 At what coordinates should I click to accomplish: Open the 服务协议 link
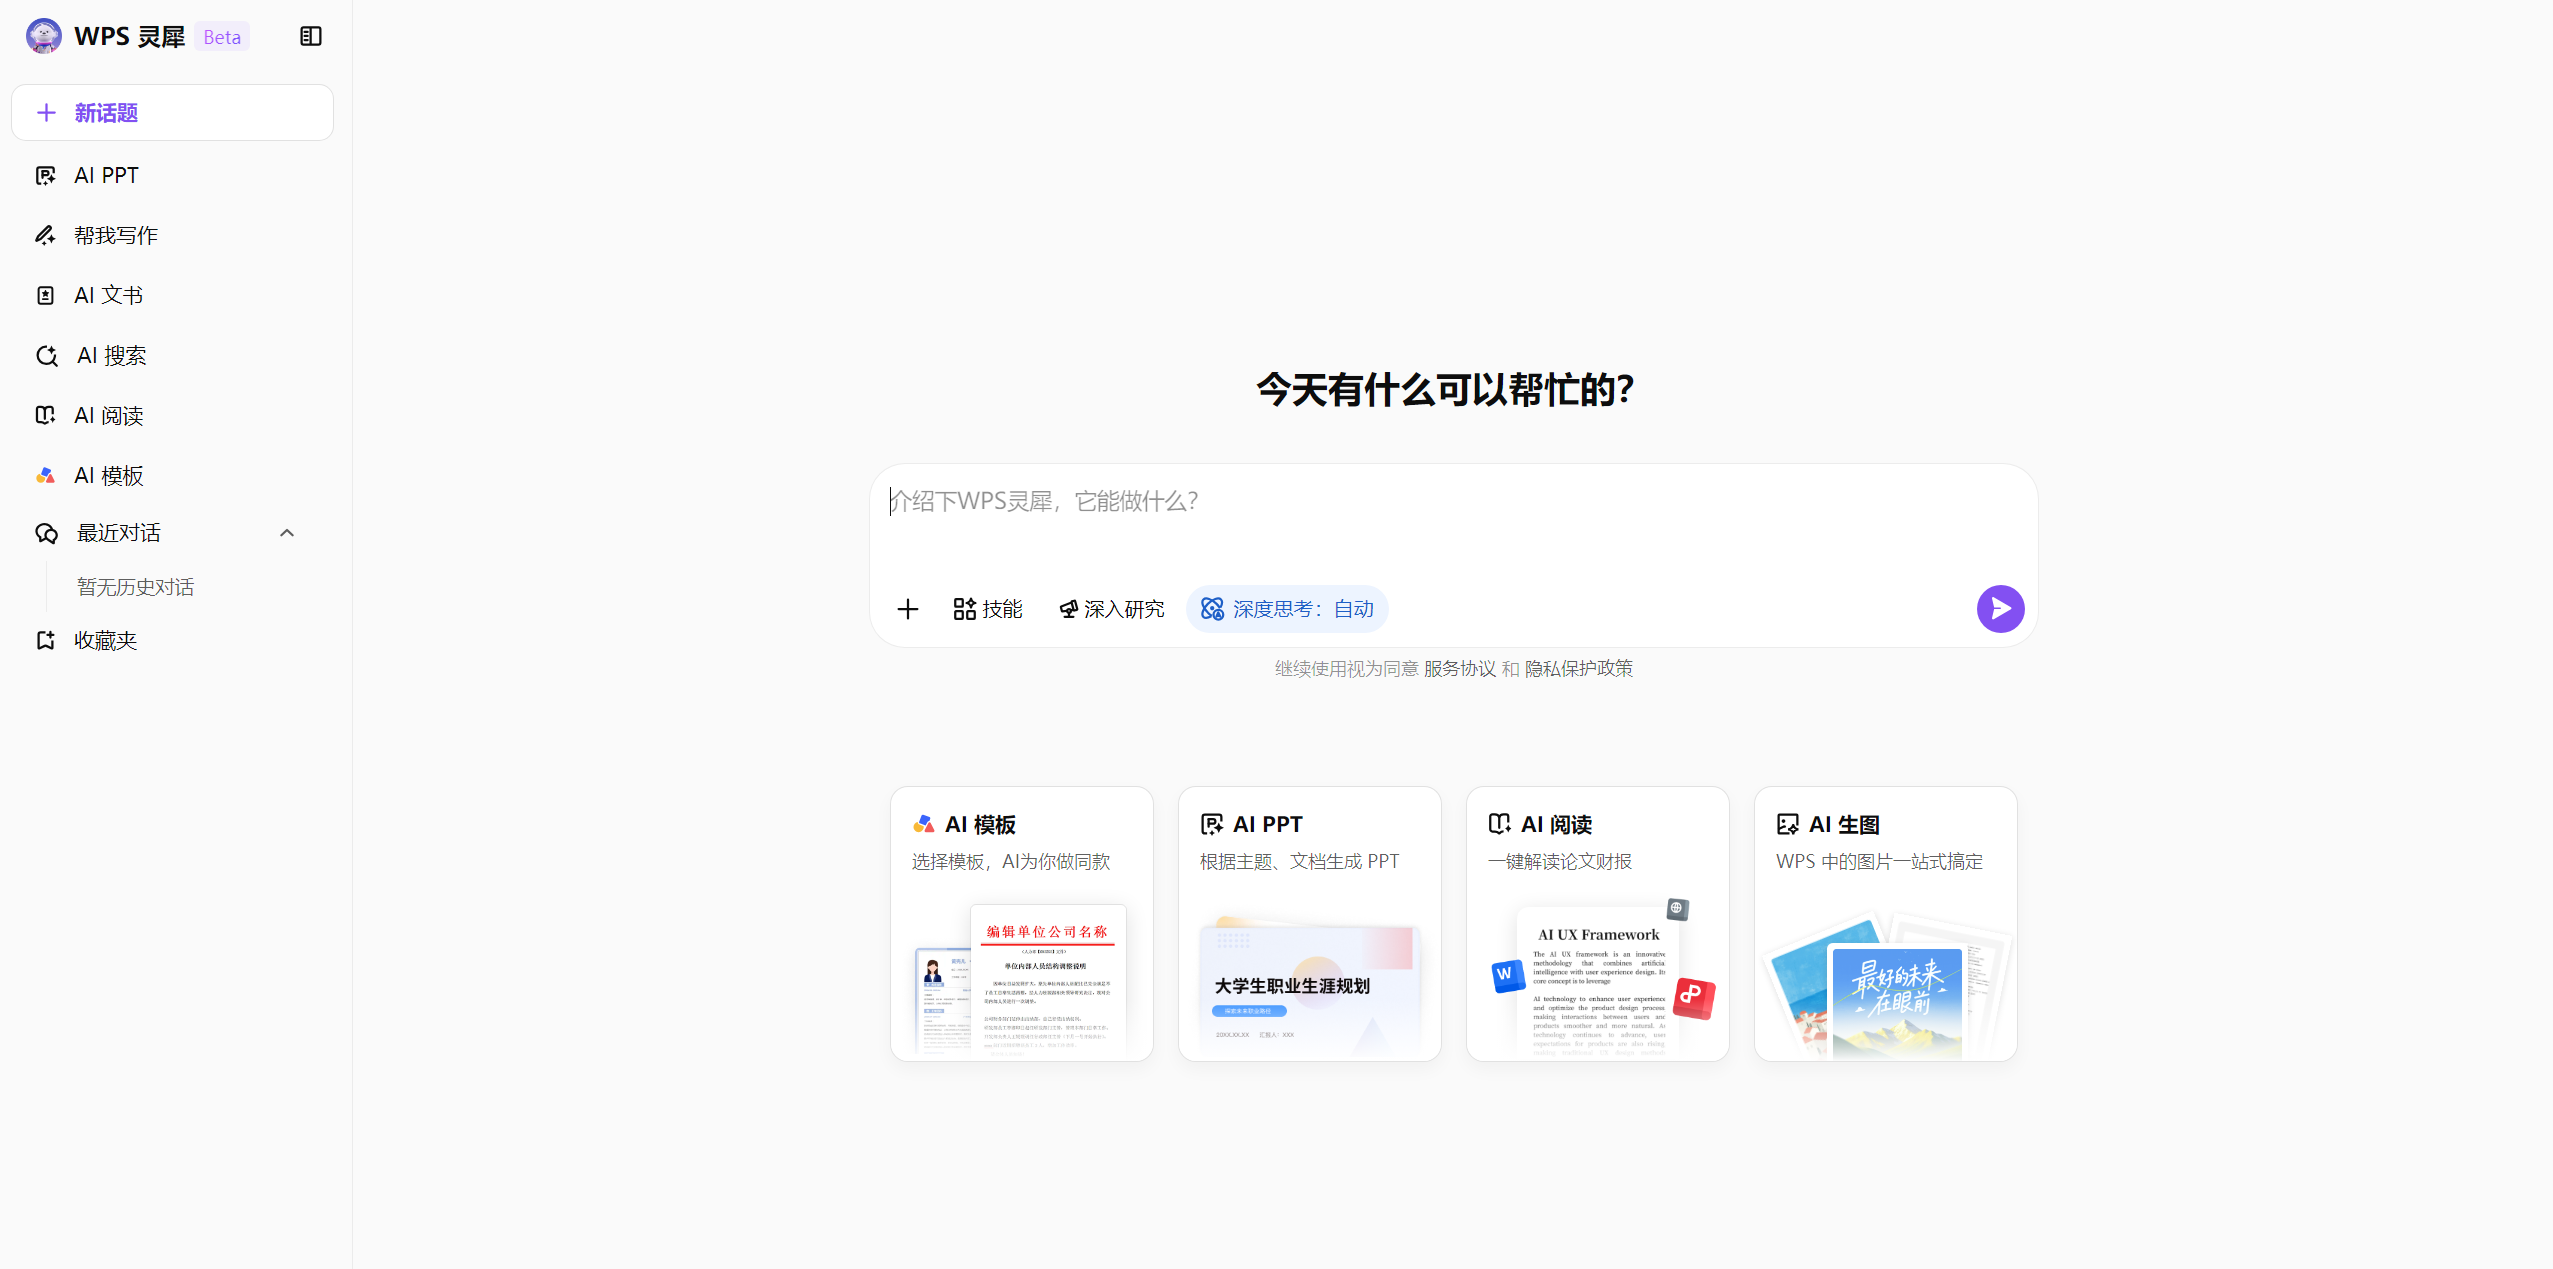click(1459, 668)
